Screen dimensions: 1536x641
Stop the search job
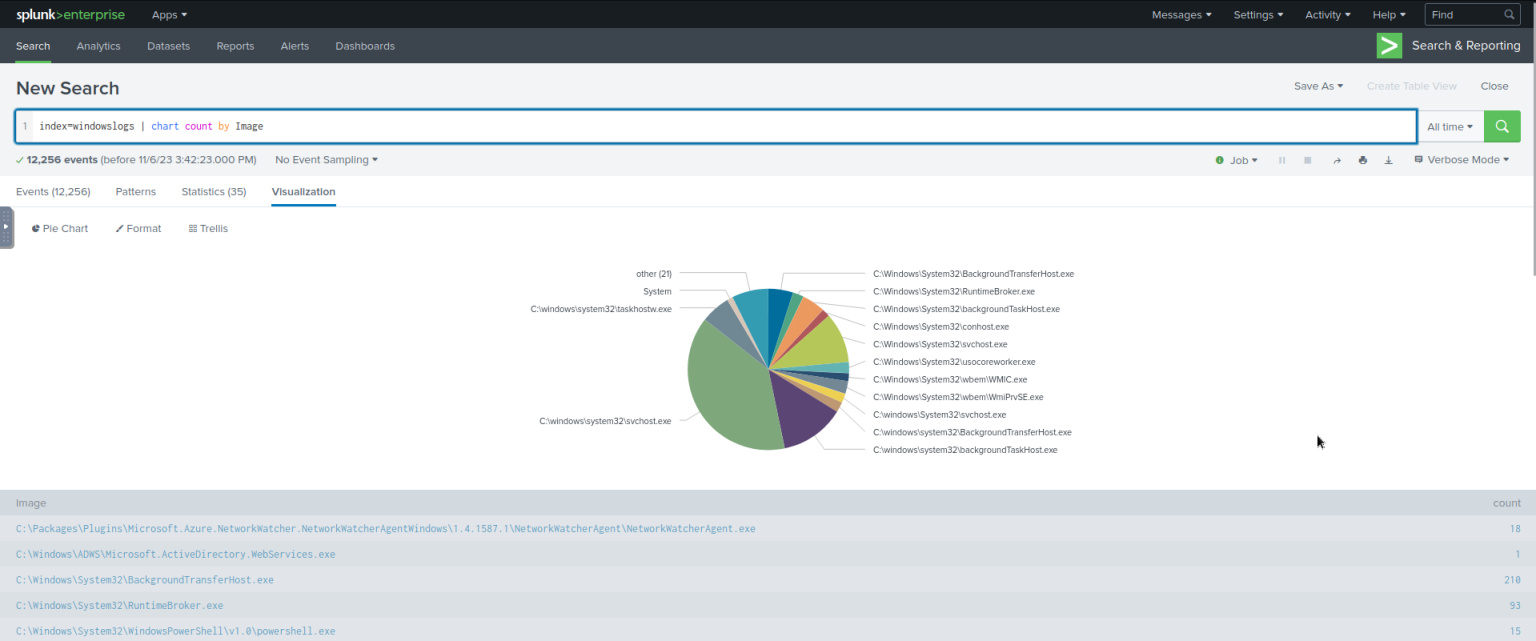(x=1307, y=159)
